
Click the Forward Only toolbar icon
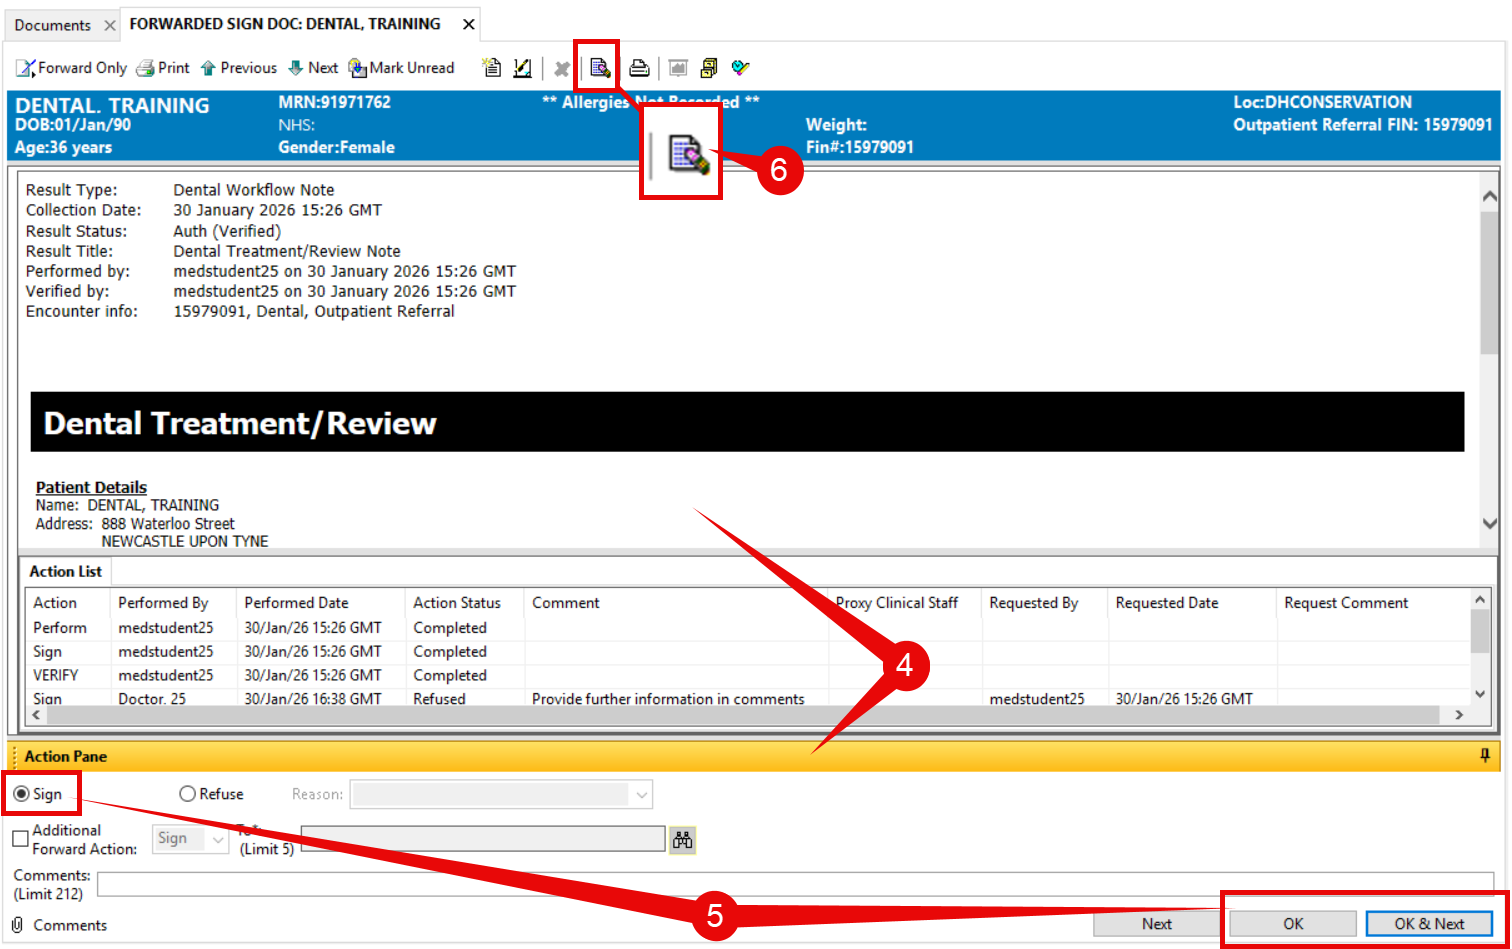tap(26, 68)
